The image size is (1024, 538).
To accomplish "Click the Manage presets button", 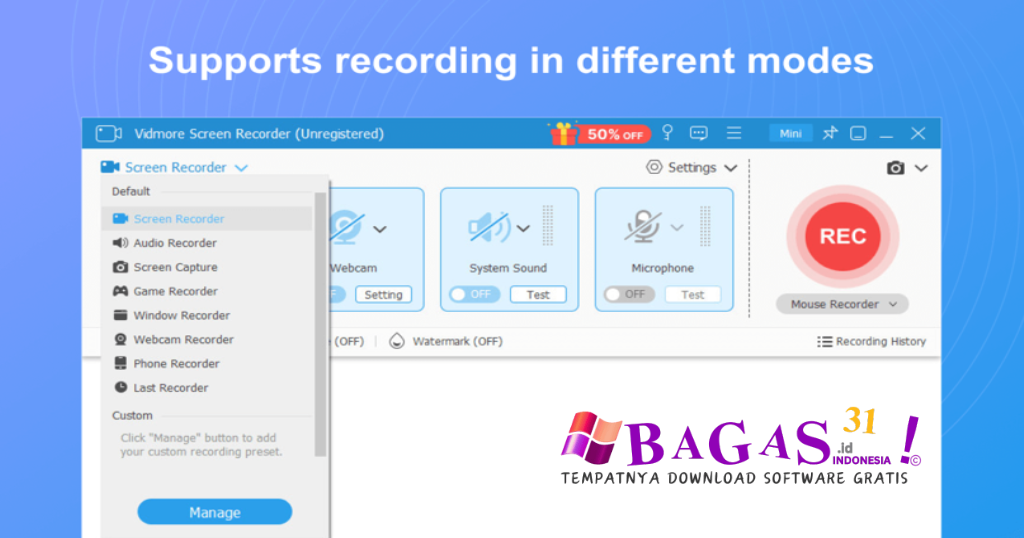I will [215, 512].
